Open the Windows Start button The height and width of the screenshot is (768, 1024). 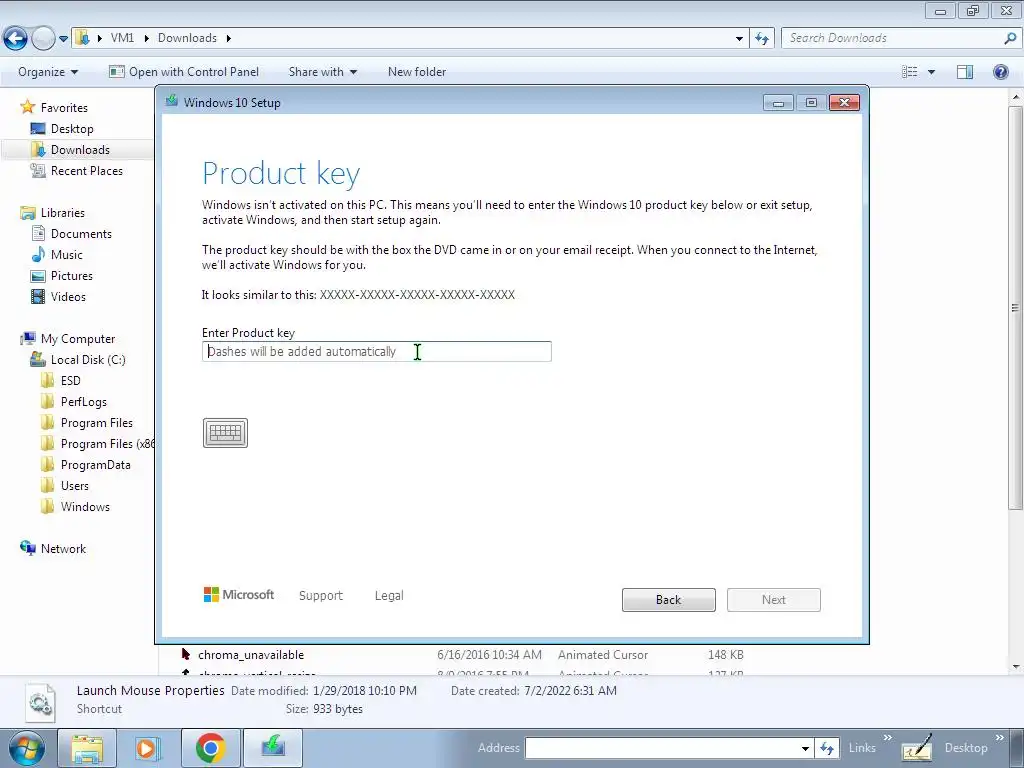tap(26, 748)
